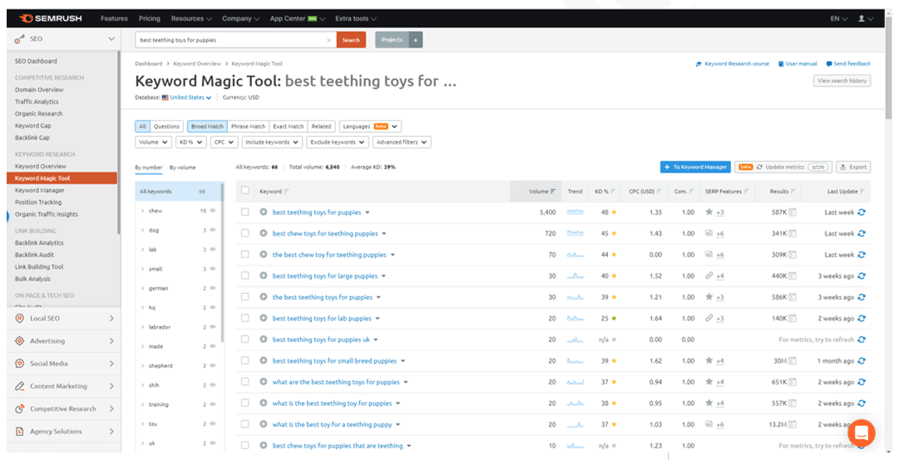Check the box for 'best teething toys for puppies'
The width and height of the screenshot is (900, 460).
click(245, 212)
